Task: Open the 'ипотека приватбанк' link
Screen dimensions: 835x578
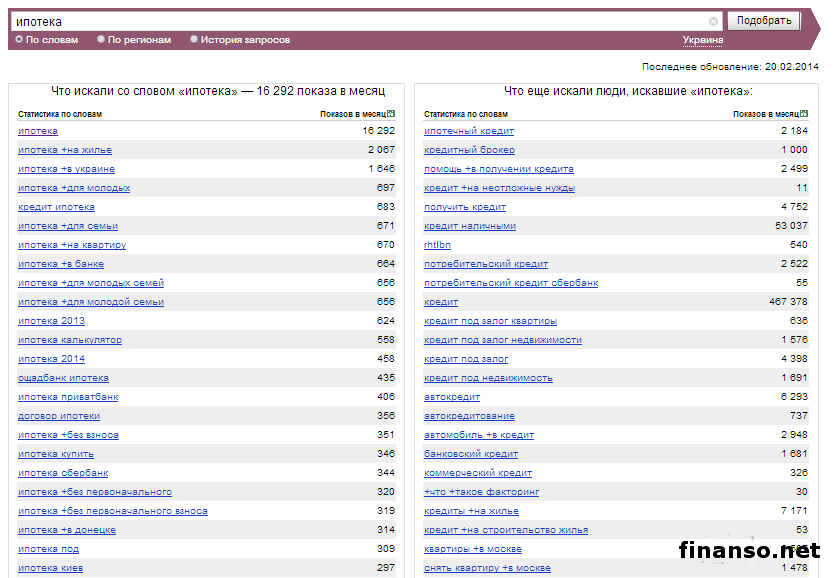Action: tap(68, 397)
